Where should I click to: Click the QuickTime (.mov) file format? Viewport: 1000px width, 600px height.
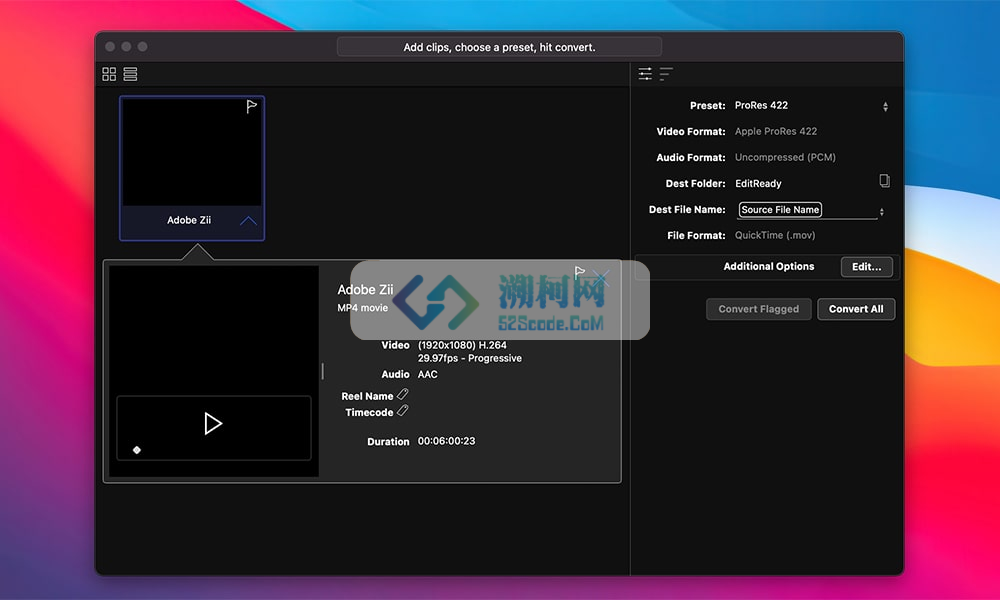click(775, 235)
